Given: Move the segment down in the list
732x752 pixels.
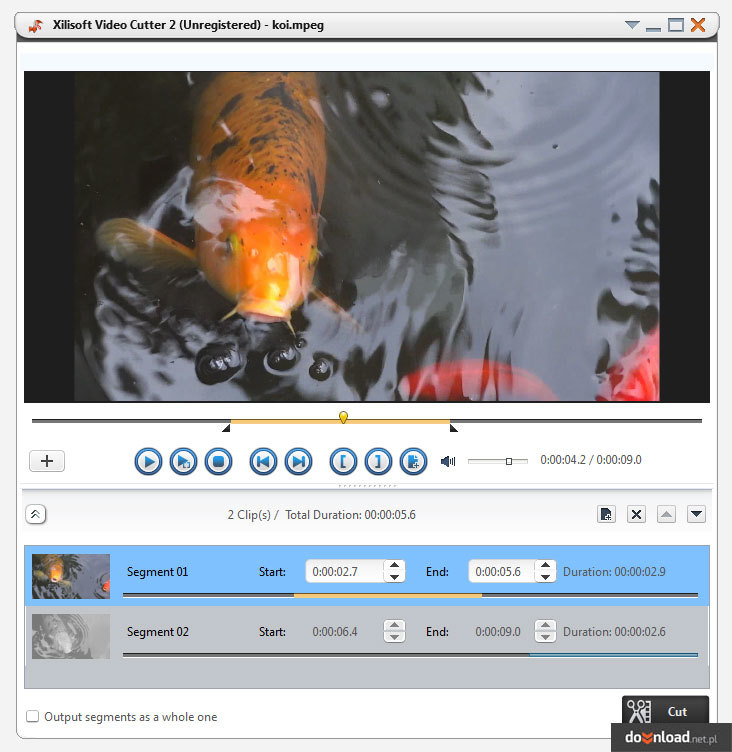Looking at the screenshot, I should tap(697, 514).
